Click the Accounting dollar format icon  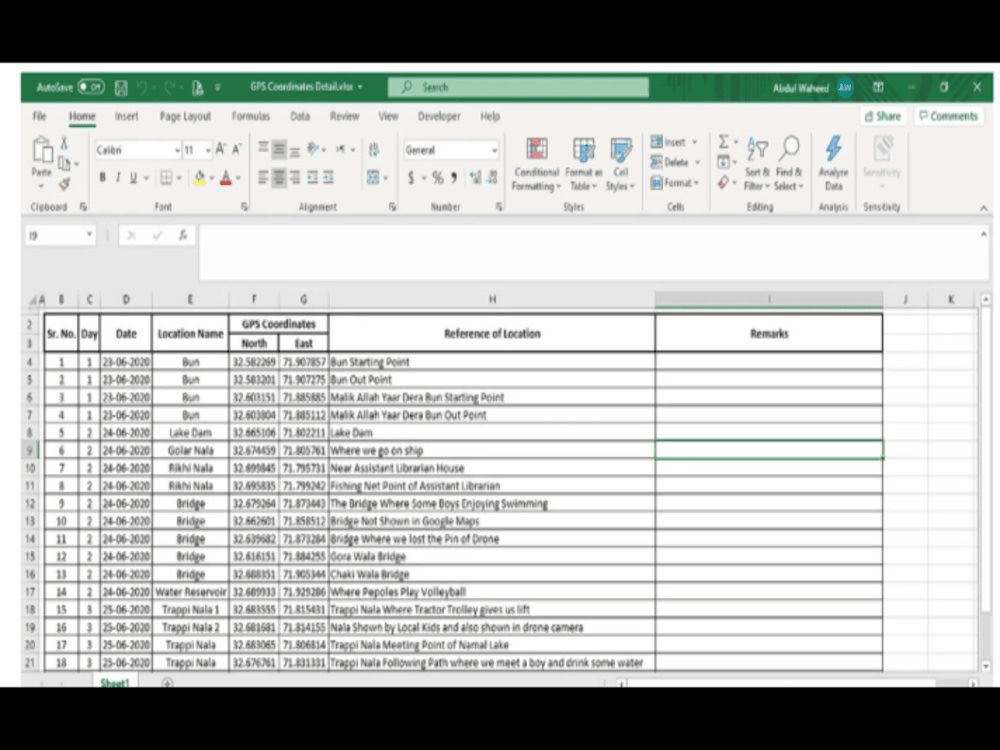click(411, 177)
